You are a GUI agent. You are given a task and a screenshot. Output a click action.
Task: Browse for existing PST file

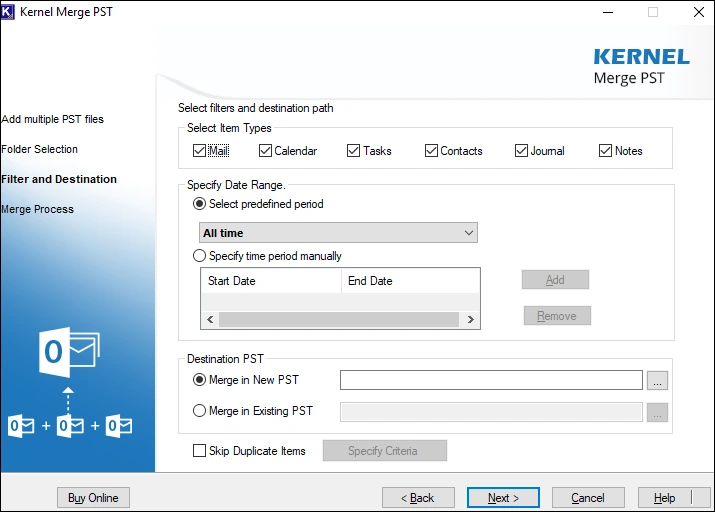click(x=657, y=413)
